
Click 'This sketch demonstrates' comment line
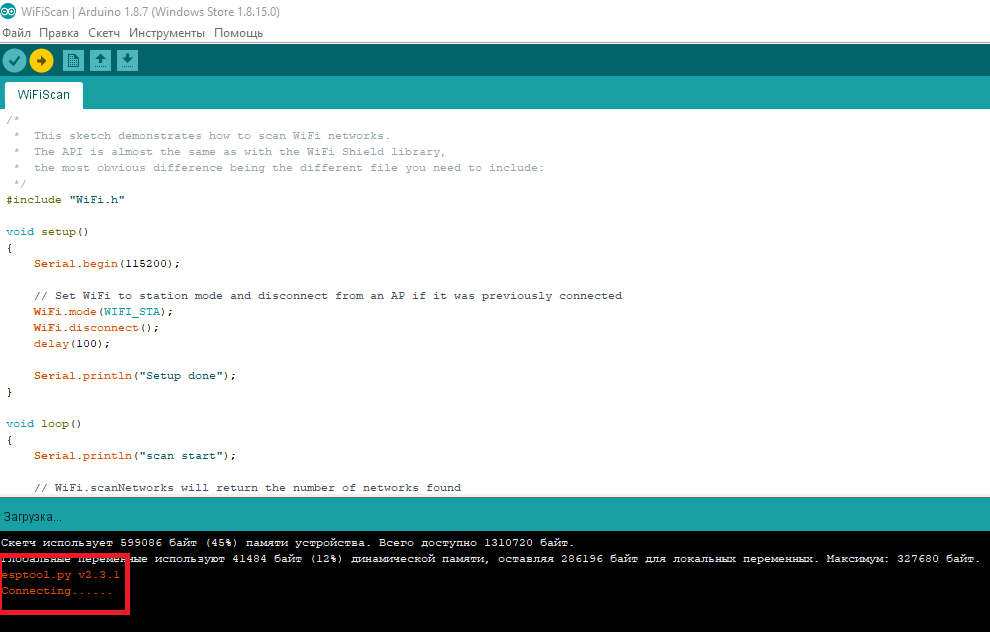tap(212, 136)
